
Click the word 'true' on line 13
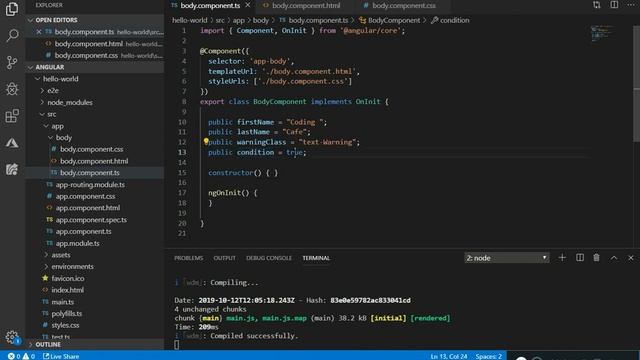pos(294,152)
